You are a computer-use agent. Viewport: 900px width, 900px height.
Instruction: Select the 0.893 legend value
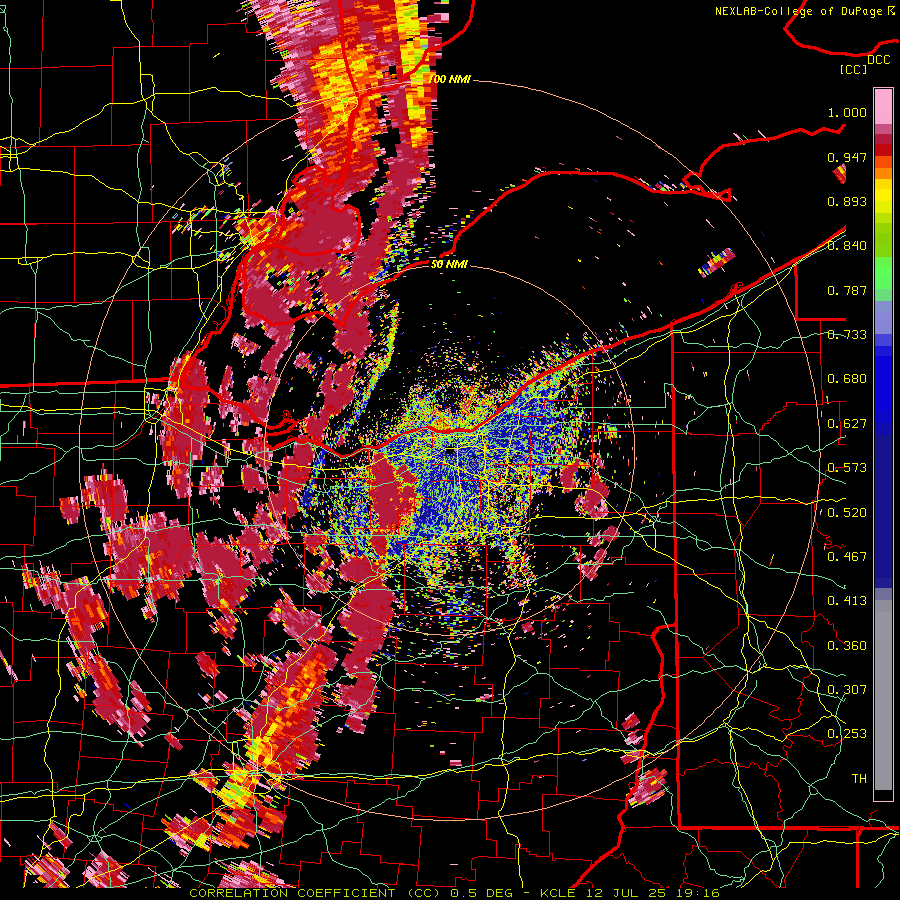847,201
